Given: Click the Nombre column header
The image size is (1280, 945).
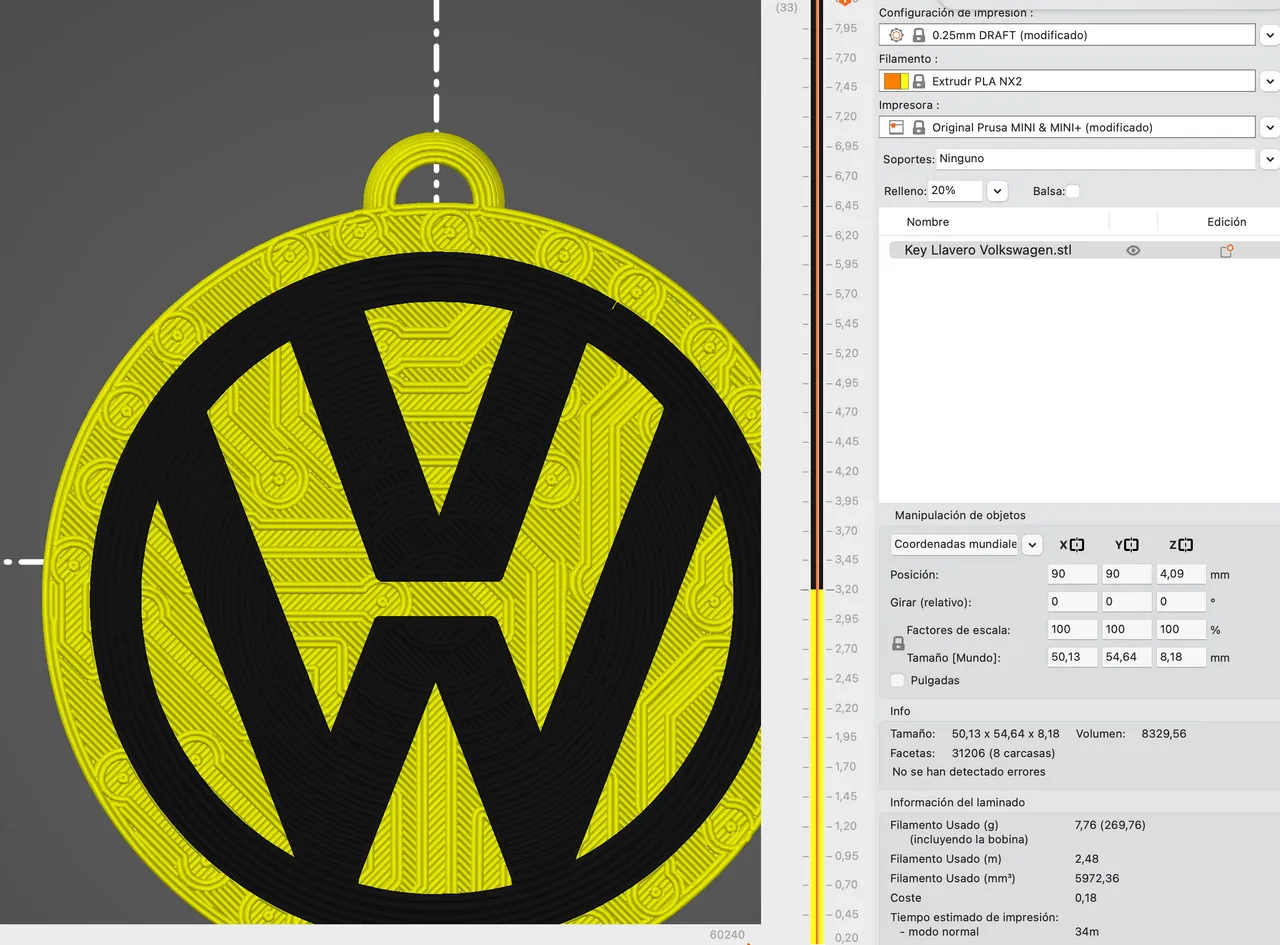Looking at the screenshot, I should (928, 222).
